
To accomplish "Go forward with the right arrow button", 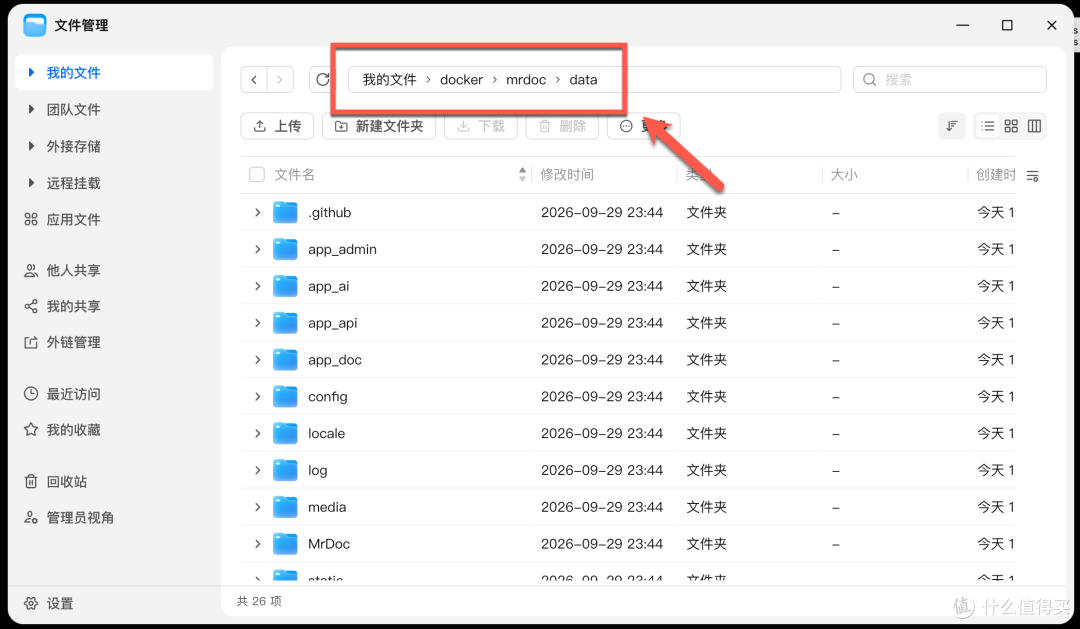I will tap(280, 80).
